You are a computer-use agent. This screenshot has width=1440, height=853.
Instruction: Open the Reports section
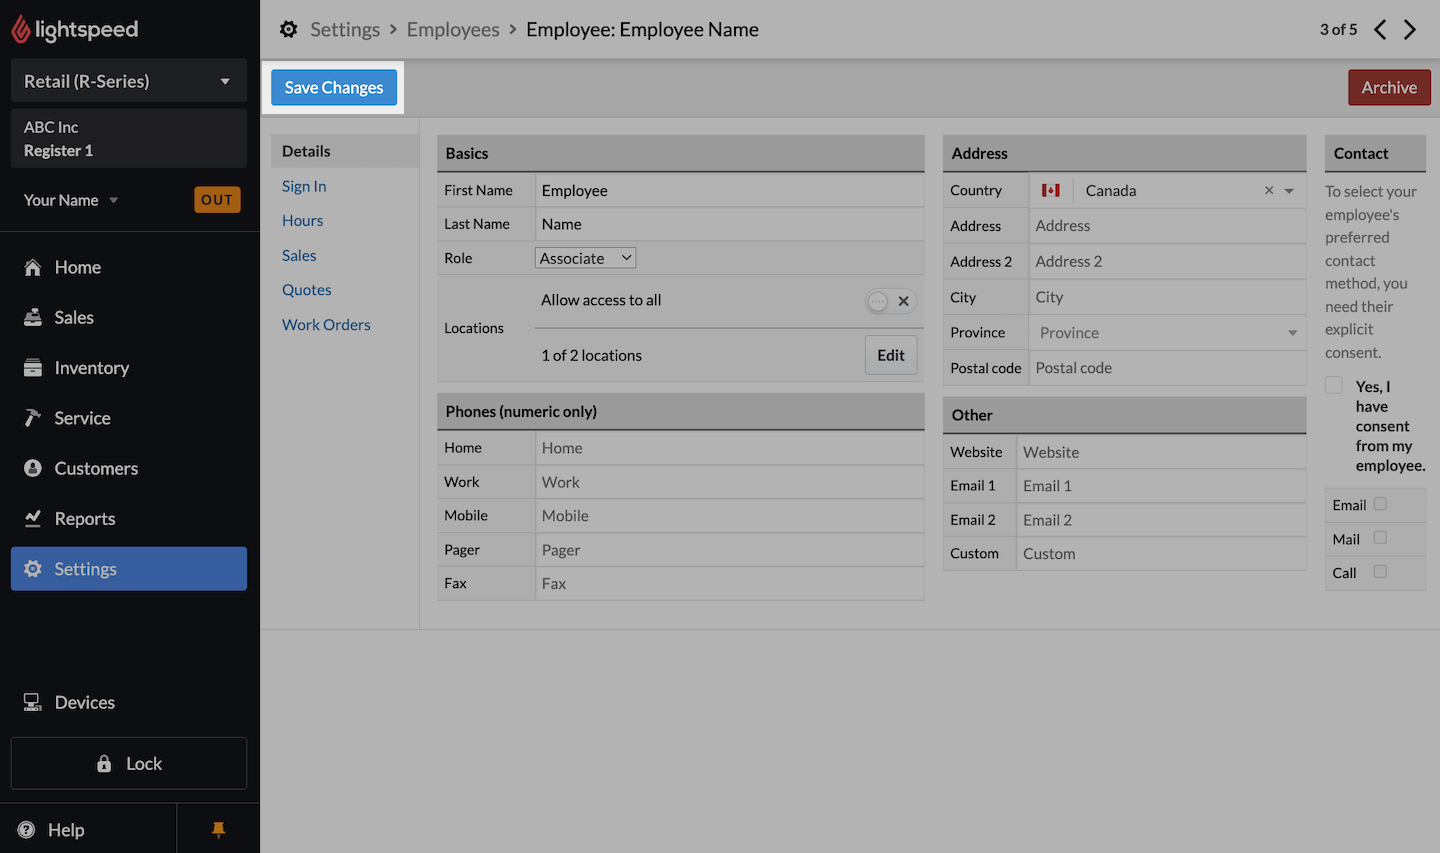(x=84, y=519)
